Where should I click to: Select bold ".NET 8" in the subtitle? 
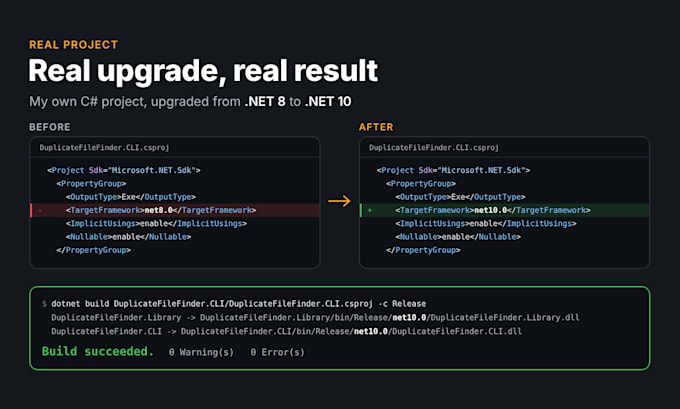(x=265, y=101)
